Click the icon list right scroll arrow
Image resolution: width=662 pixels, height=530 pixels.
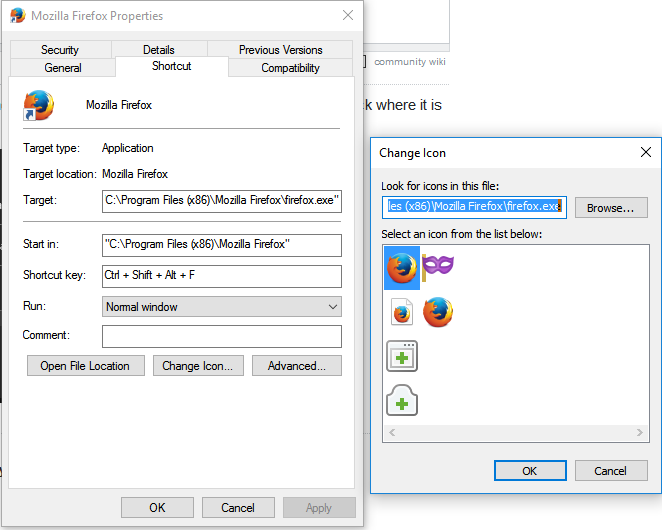click(640, 432)
